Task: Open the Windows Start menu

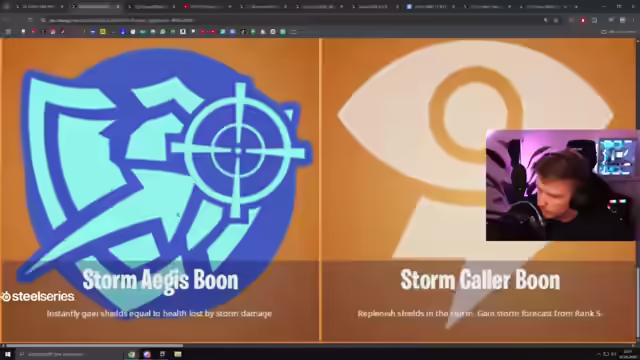Action: tap(7, 354)
